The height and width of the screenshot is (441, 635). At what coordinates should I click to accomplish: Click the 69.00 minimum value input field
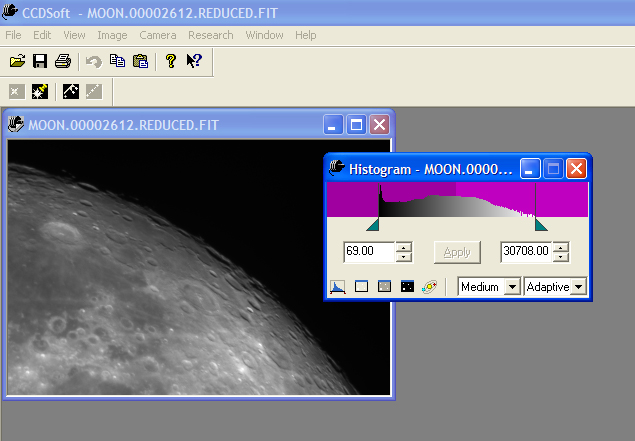[x=369, y=252]
